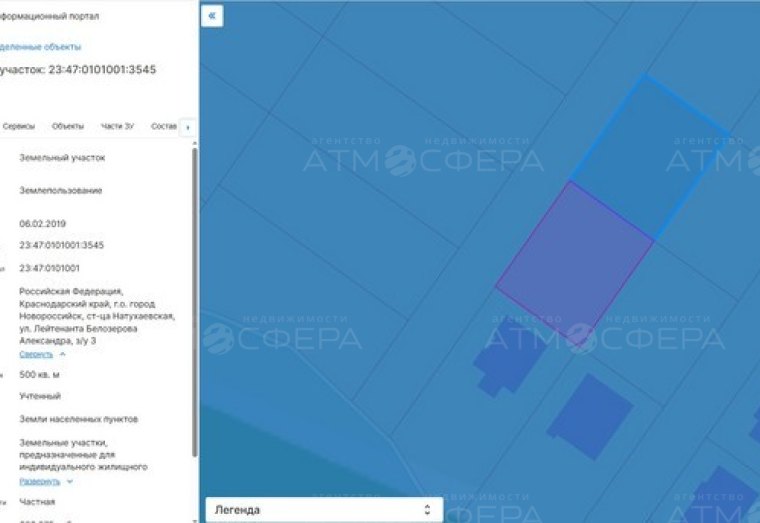
Task: Select the Частная ownership text
Action: point(37,502)
